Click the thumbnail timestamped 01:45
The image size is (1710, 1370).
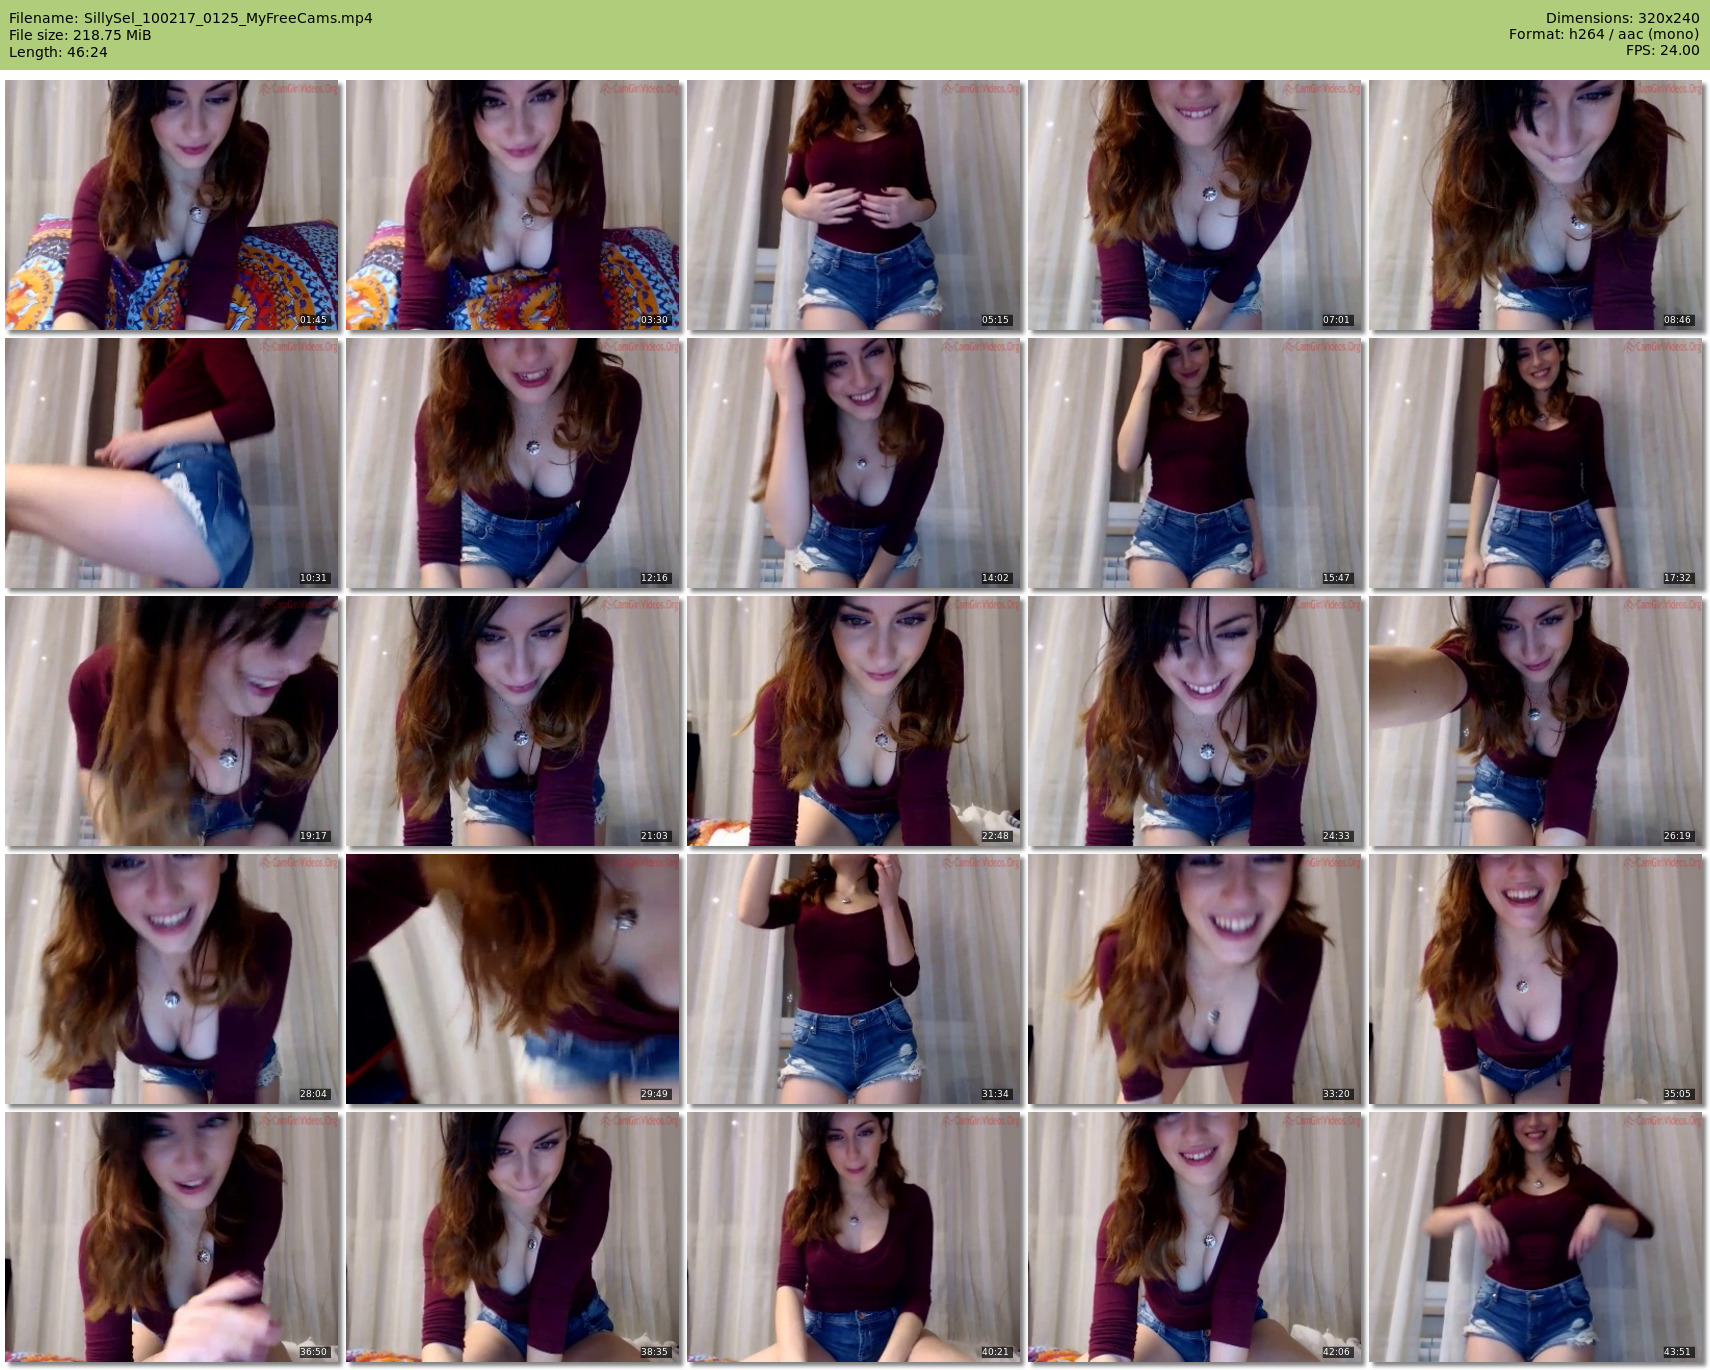(x=172, y=205)
